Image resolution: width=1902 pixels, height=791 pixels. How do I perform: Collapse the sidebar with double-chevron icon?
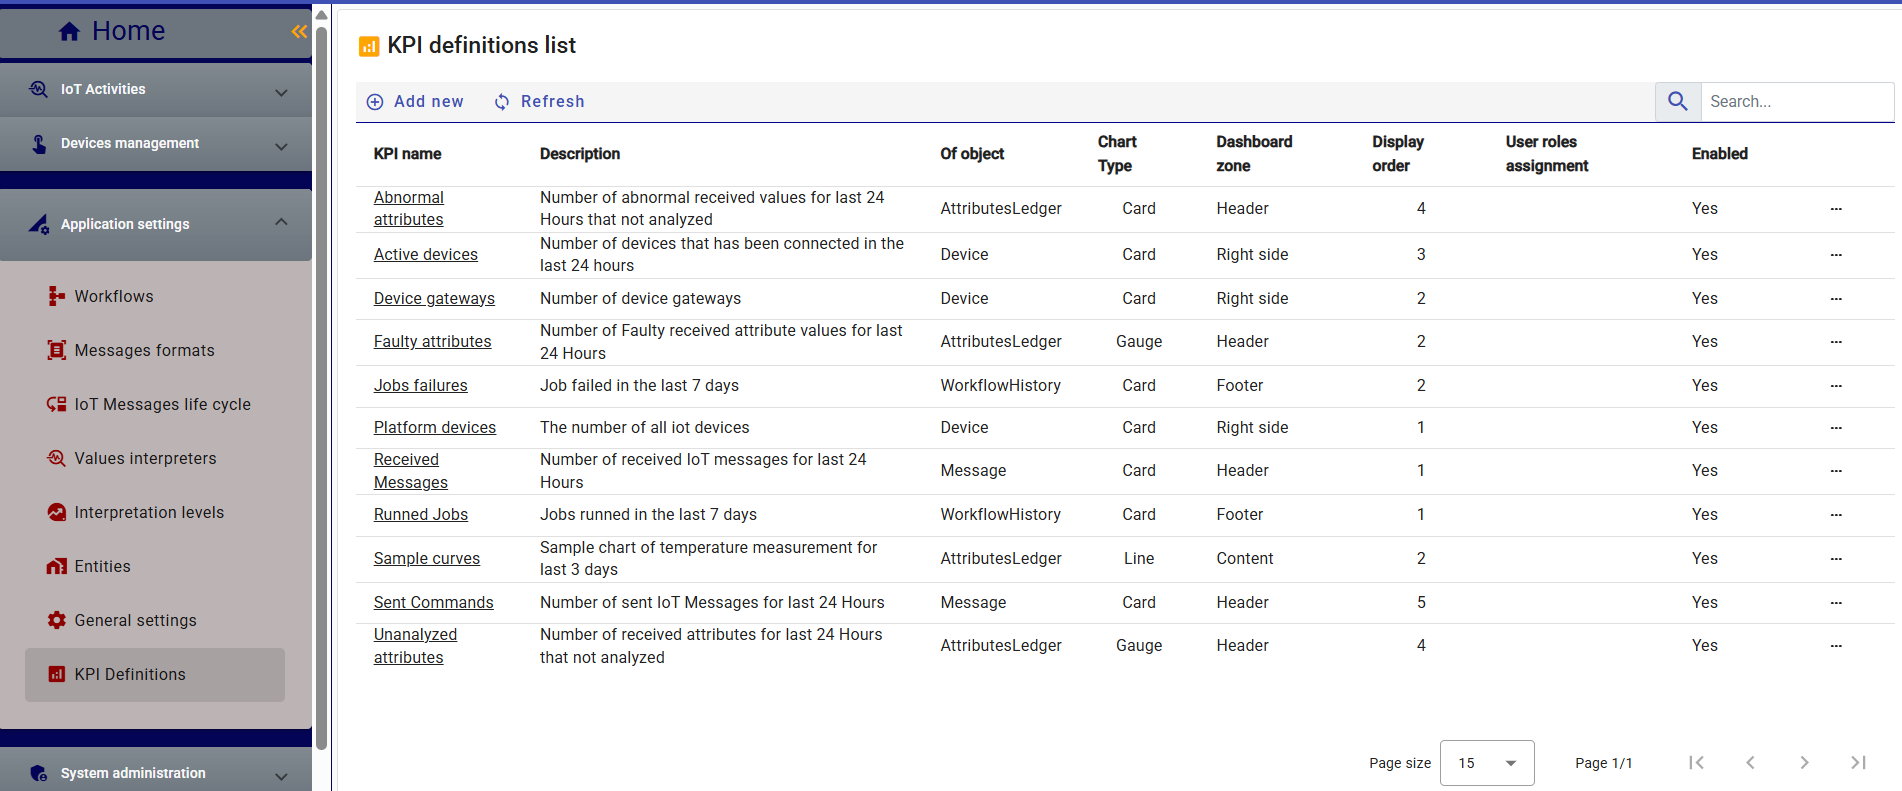299,32
